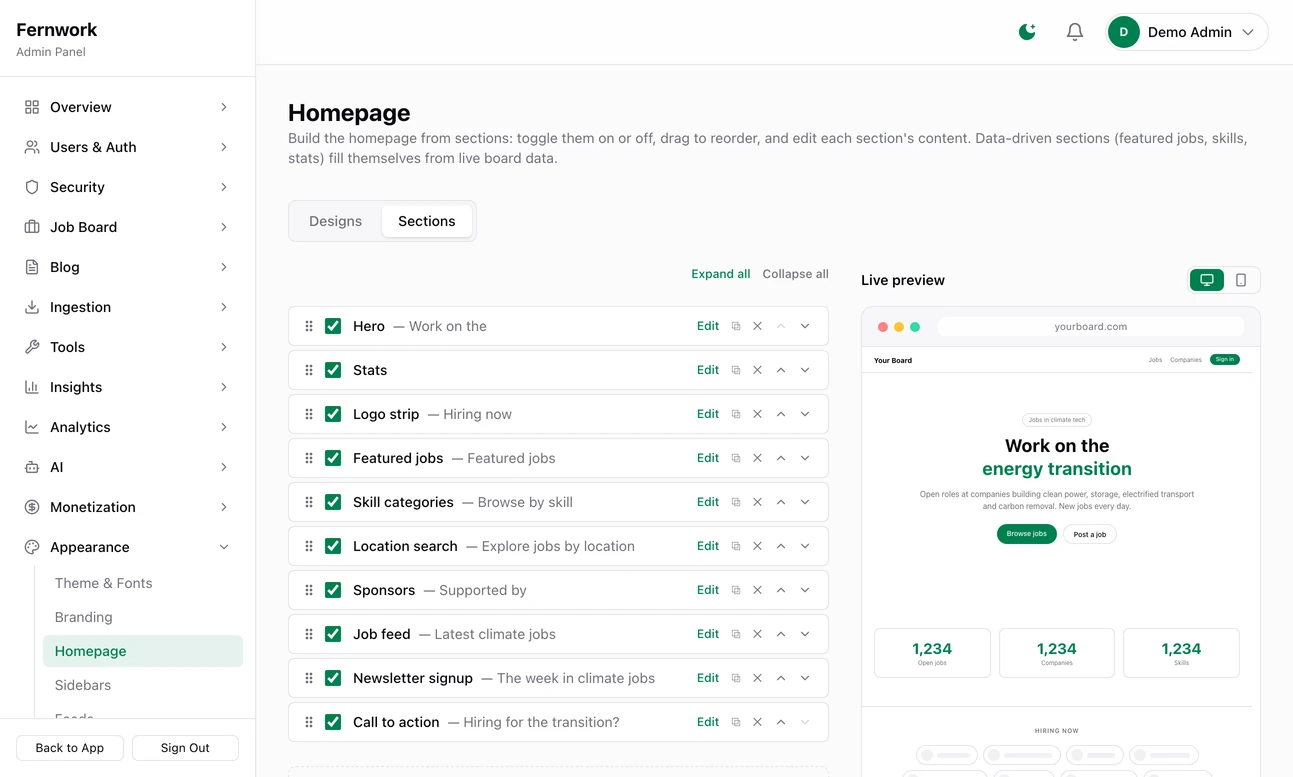Open the Sidebars submenu item
Viewport: 1293px width, 777px height.
pyautogui.click(x=143, y=685)
